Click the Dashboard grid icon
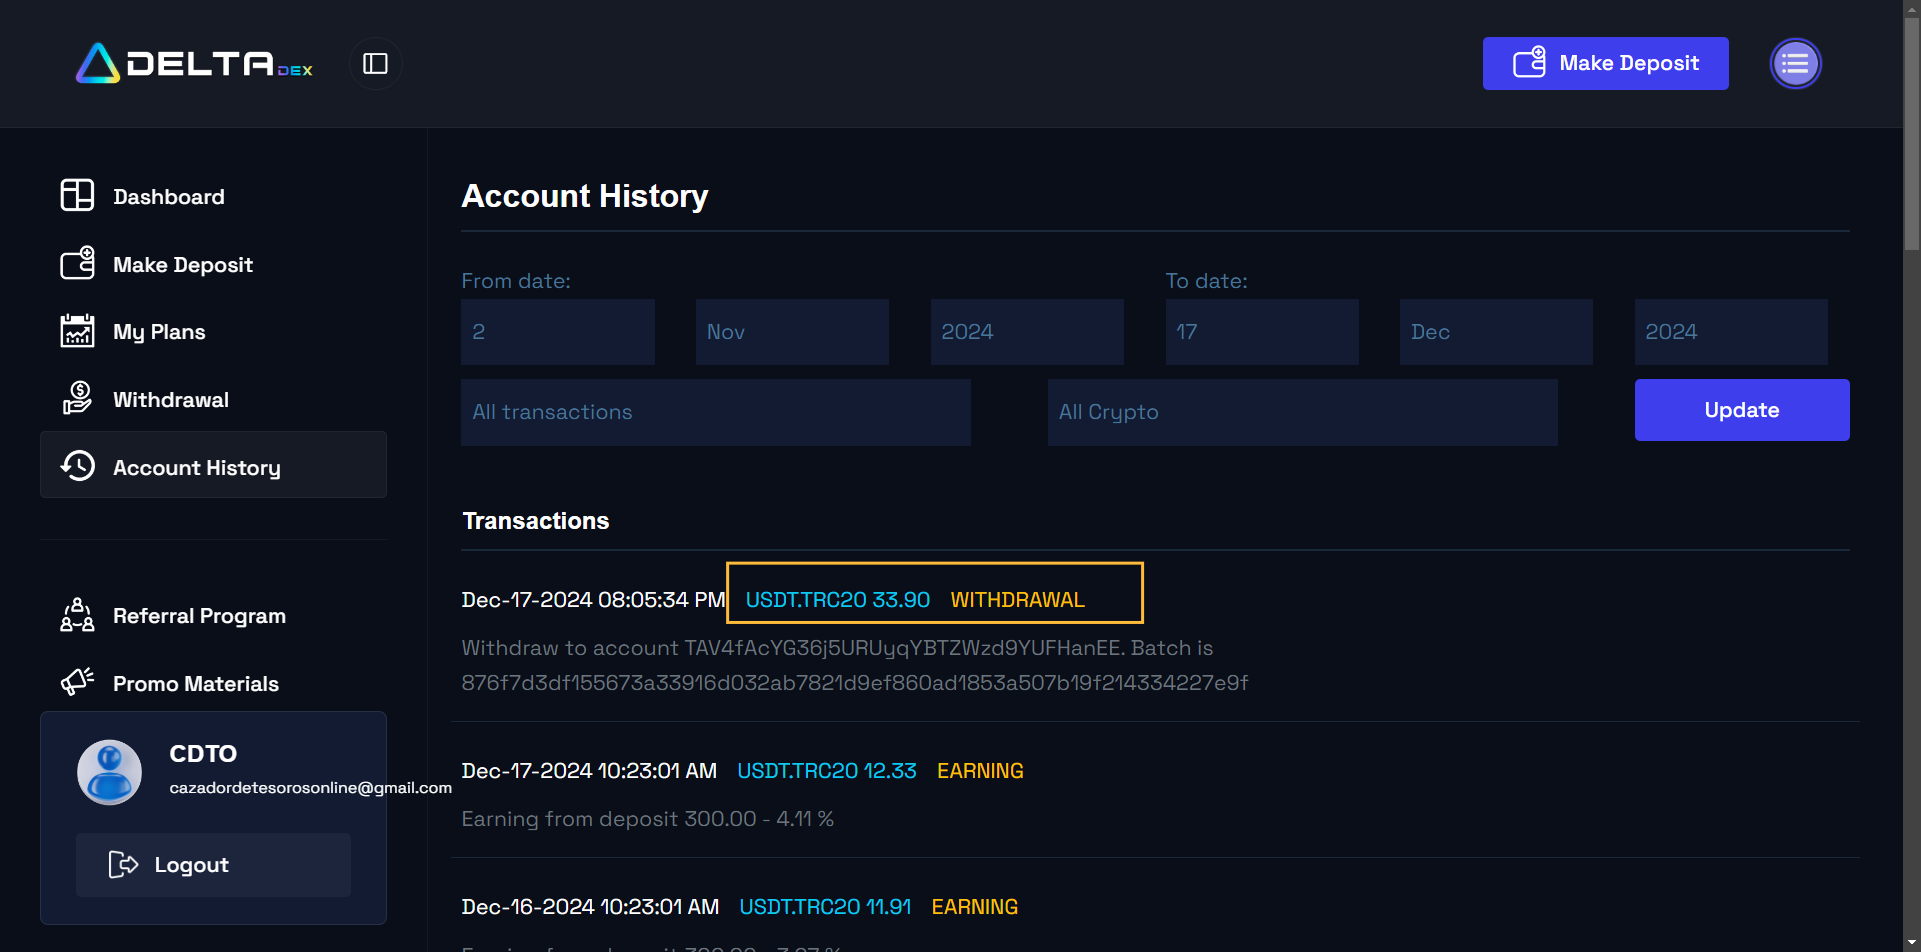The image size is (1921, 952). tap(77, 196)
